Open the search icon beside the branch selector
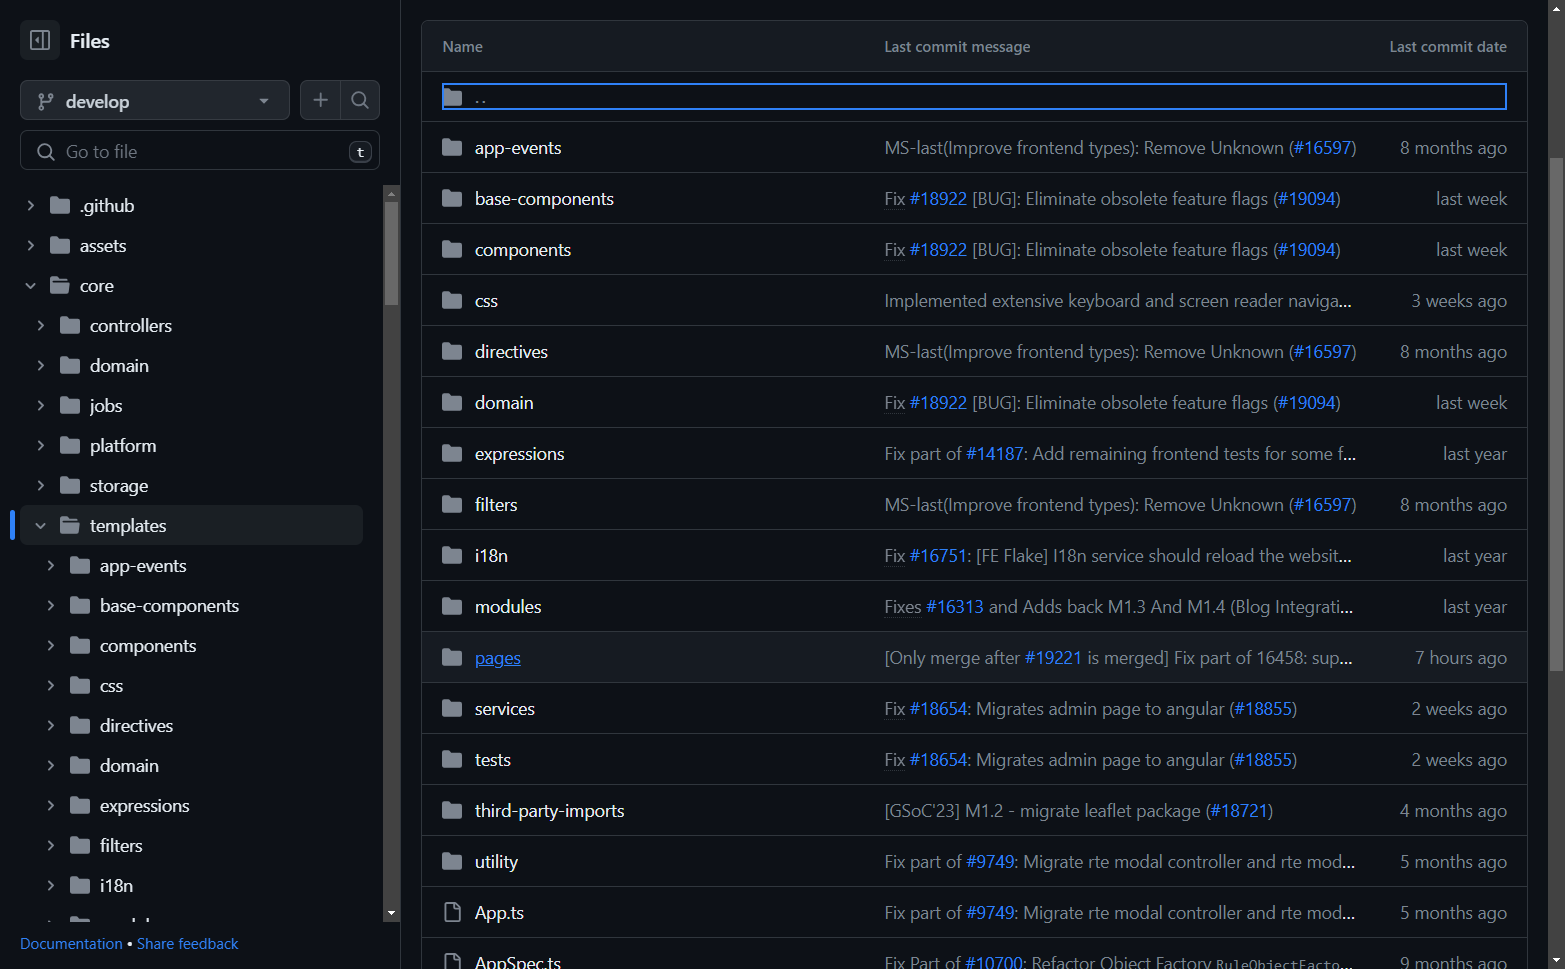The image size is (1565, 969). (x=360, y=100)
